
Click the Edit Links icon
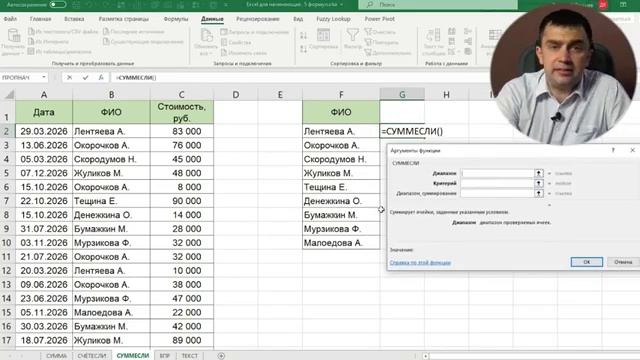224,52
